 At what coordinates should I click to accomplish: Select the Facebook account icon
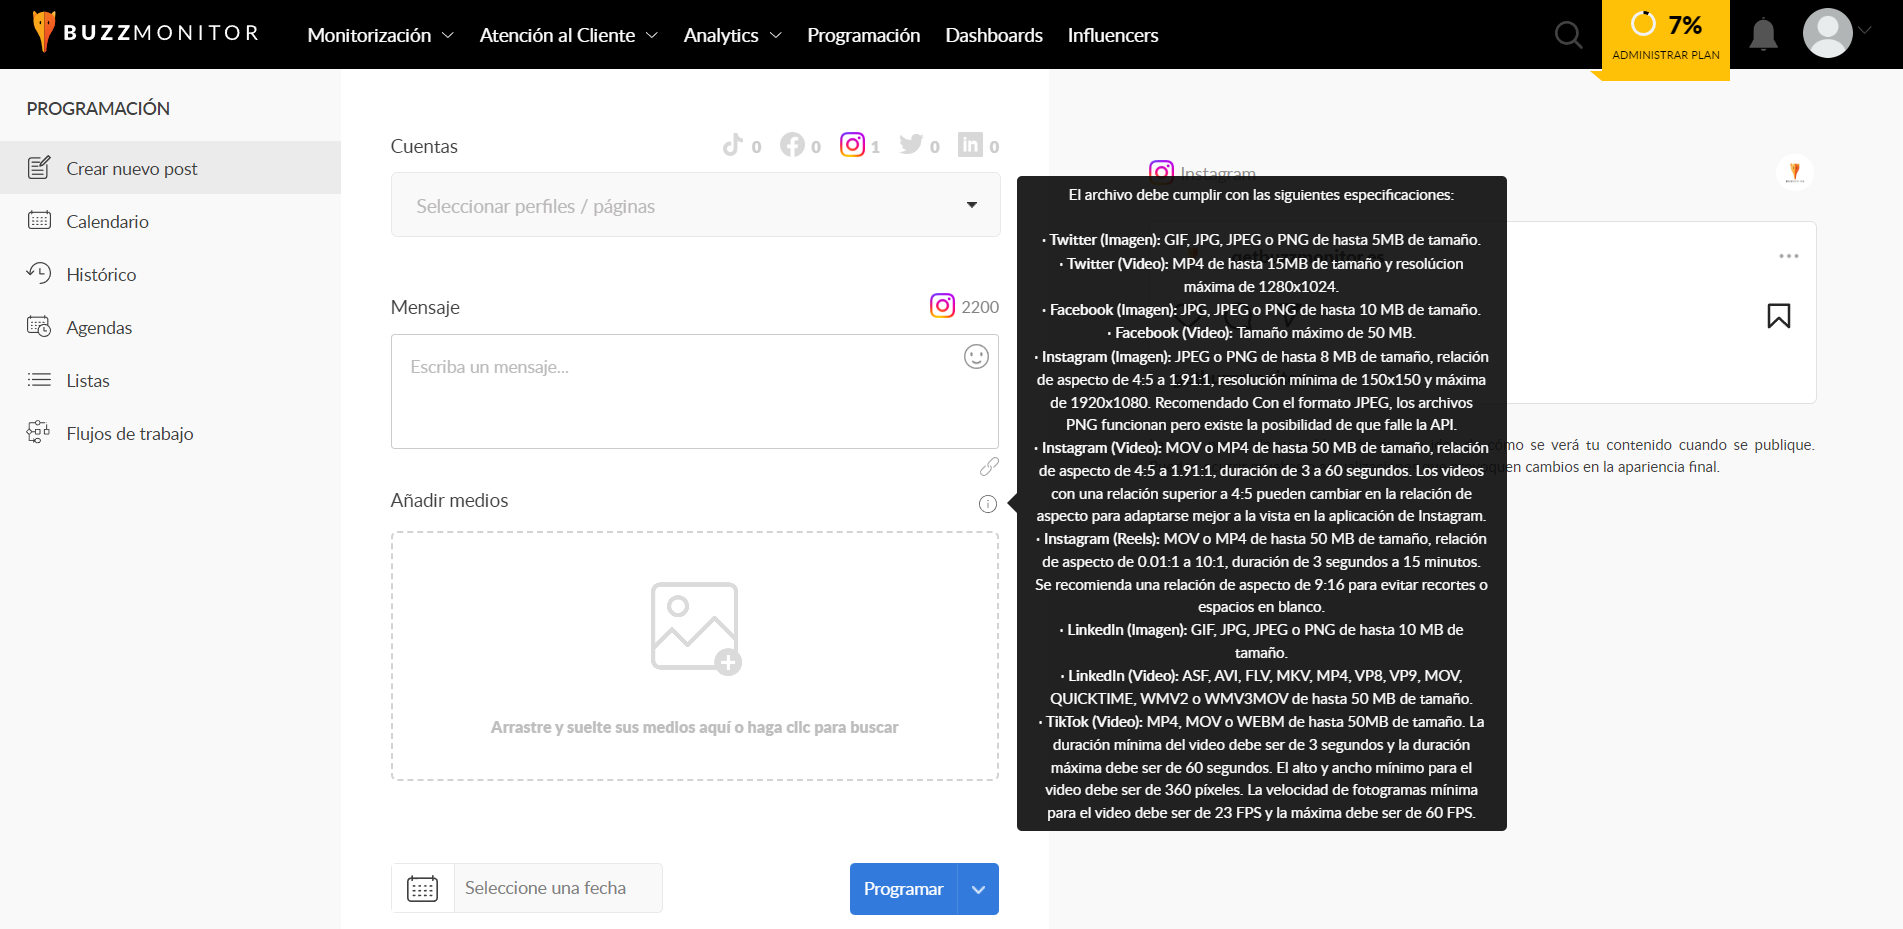(792, 144)
